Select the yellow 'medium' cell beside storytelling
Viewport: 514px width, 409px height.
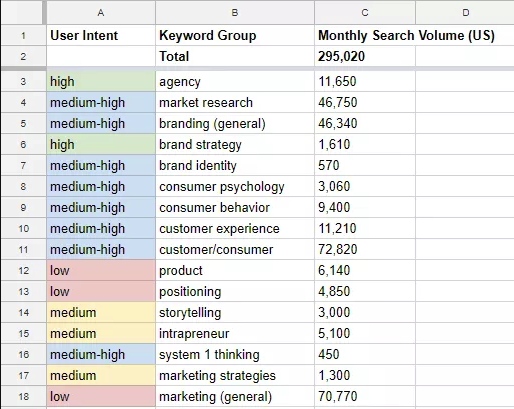tap(101, 312)
